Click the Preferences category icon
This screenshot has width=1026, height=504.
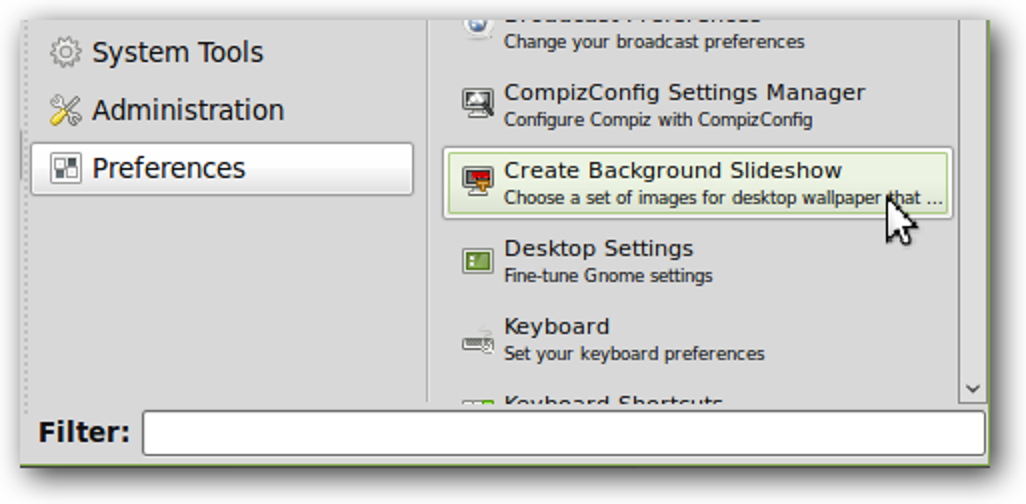[x=66, y=168]
